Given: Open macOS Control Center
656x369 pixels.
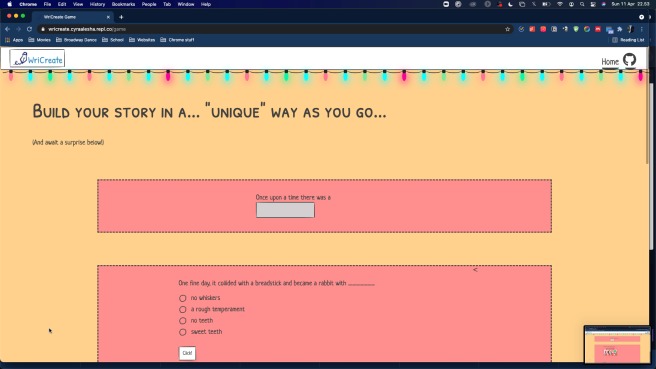Looking at the screenshot, I should (593, 4).
